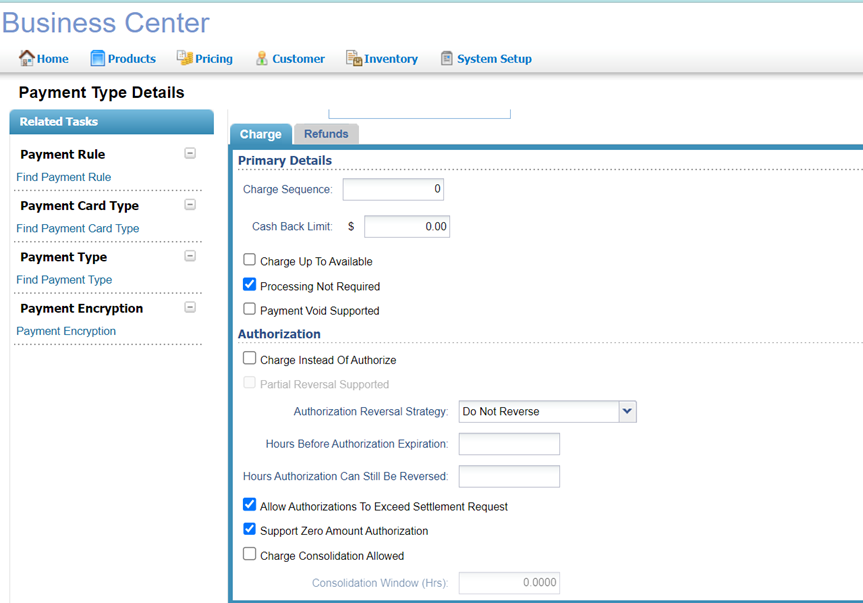Open the Find Payment Rule link
863x603 pixels.
(x=64, y=177)
